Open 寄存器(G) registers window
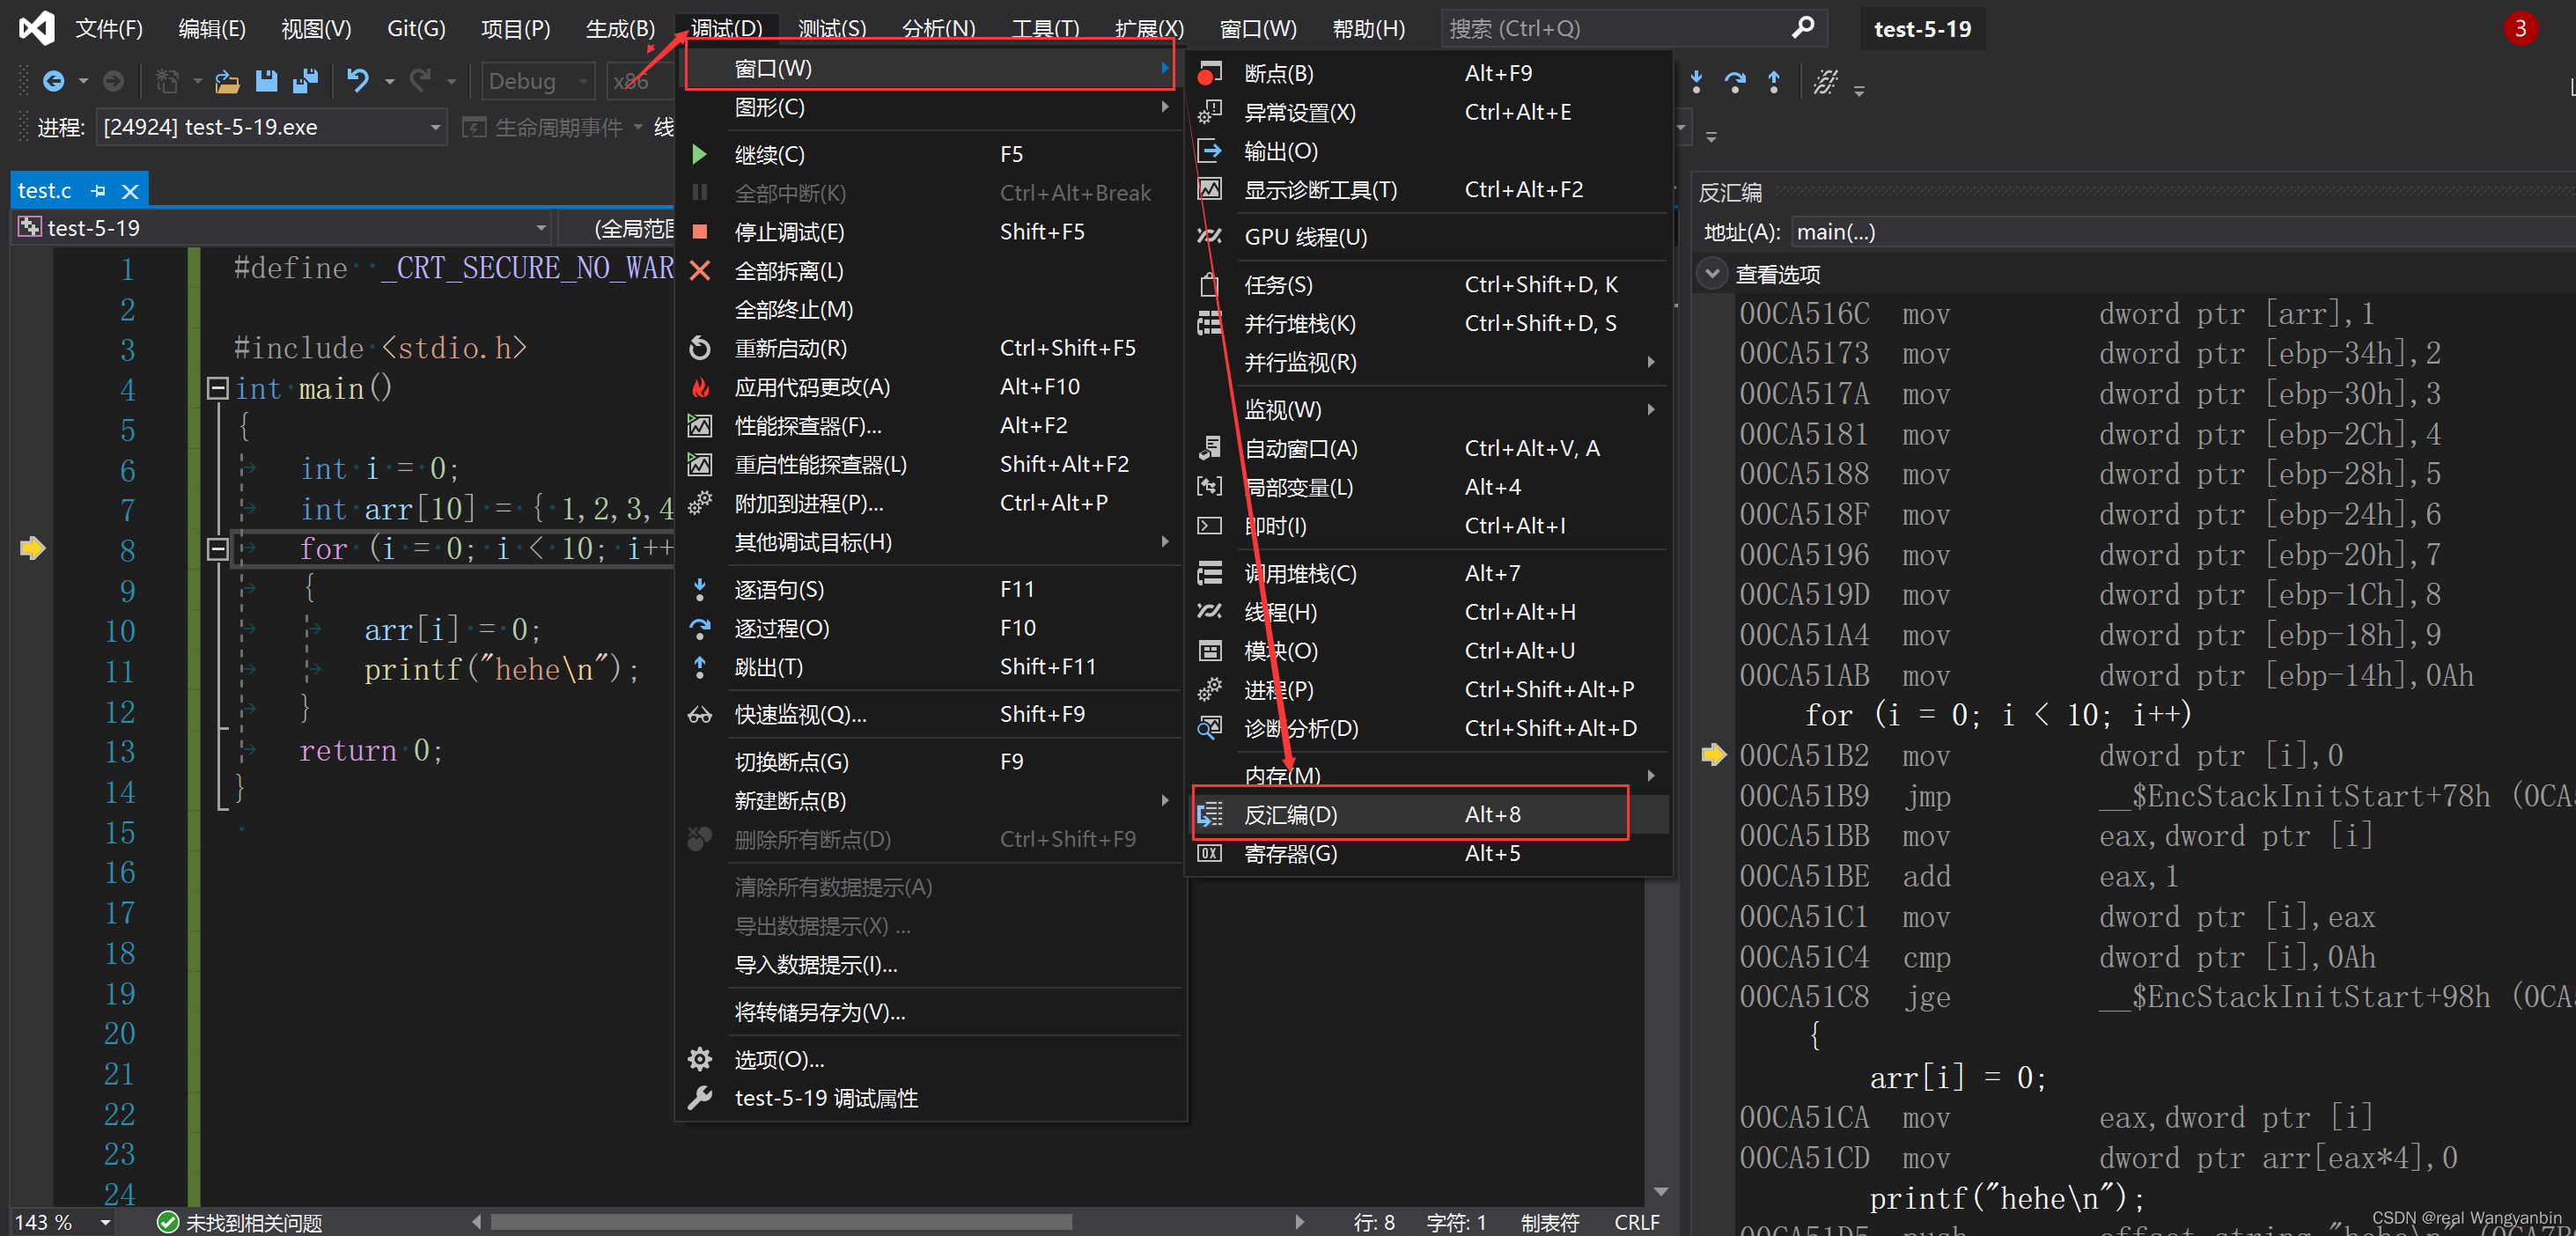This screenshot has height=1236, width=2576. pos(1430,854)
